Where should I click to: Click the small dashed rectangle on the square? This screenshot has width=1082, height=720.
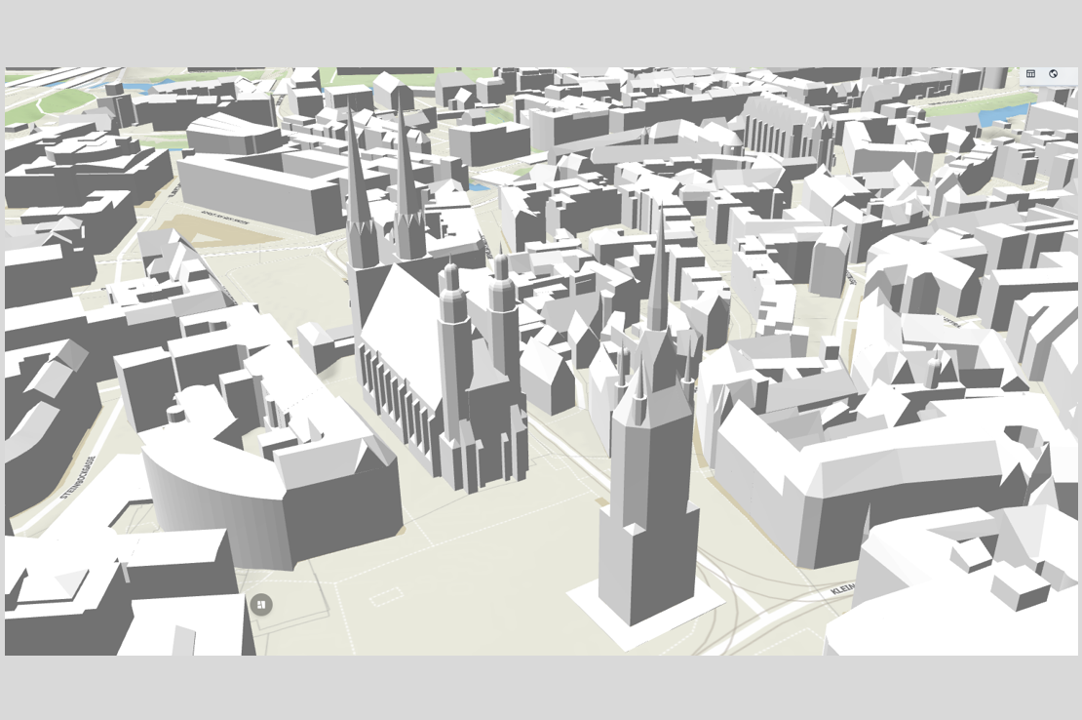[x=386, y=598]
